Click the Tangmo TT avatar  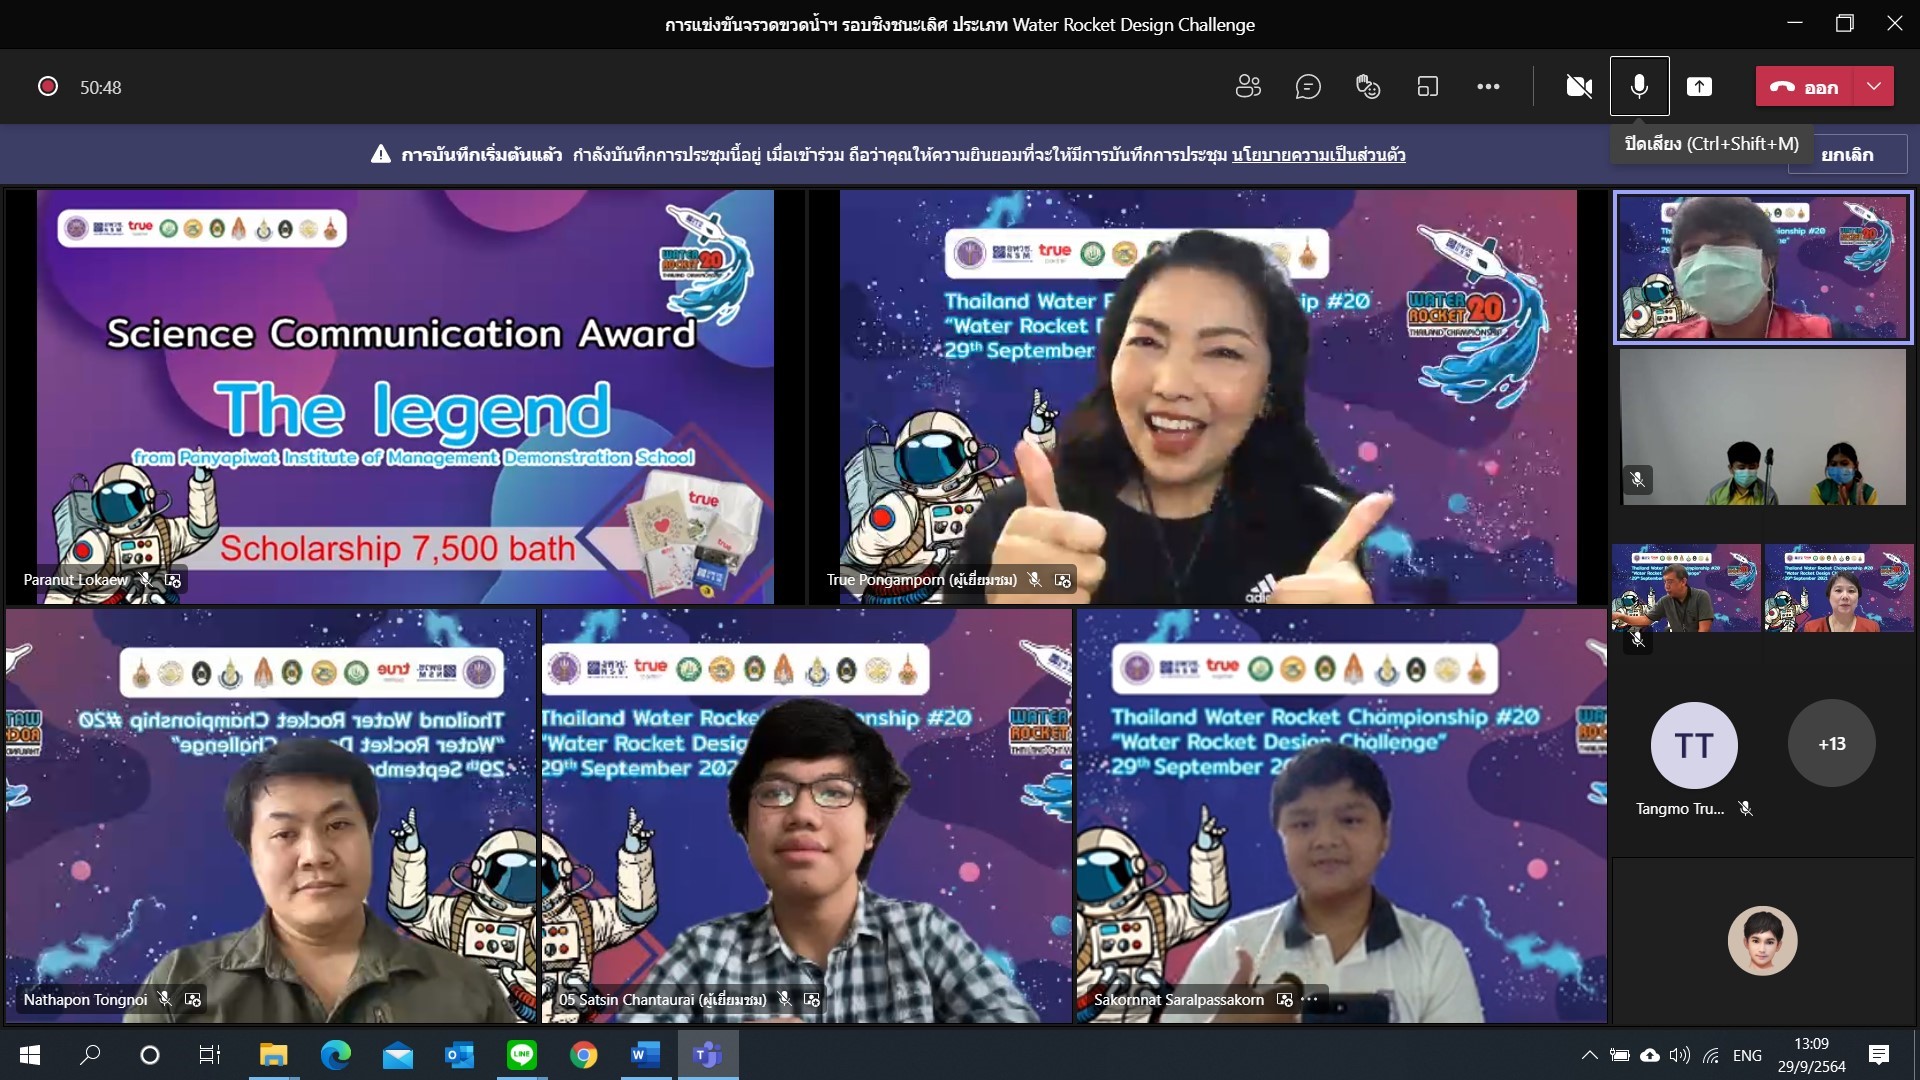click(1694, 746)
